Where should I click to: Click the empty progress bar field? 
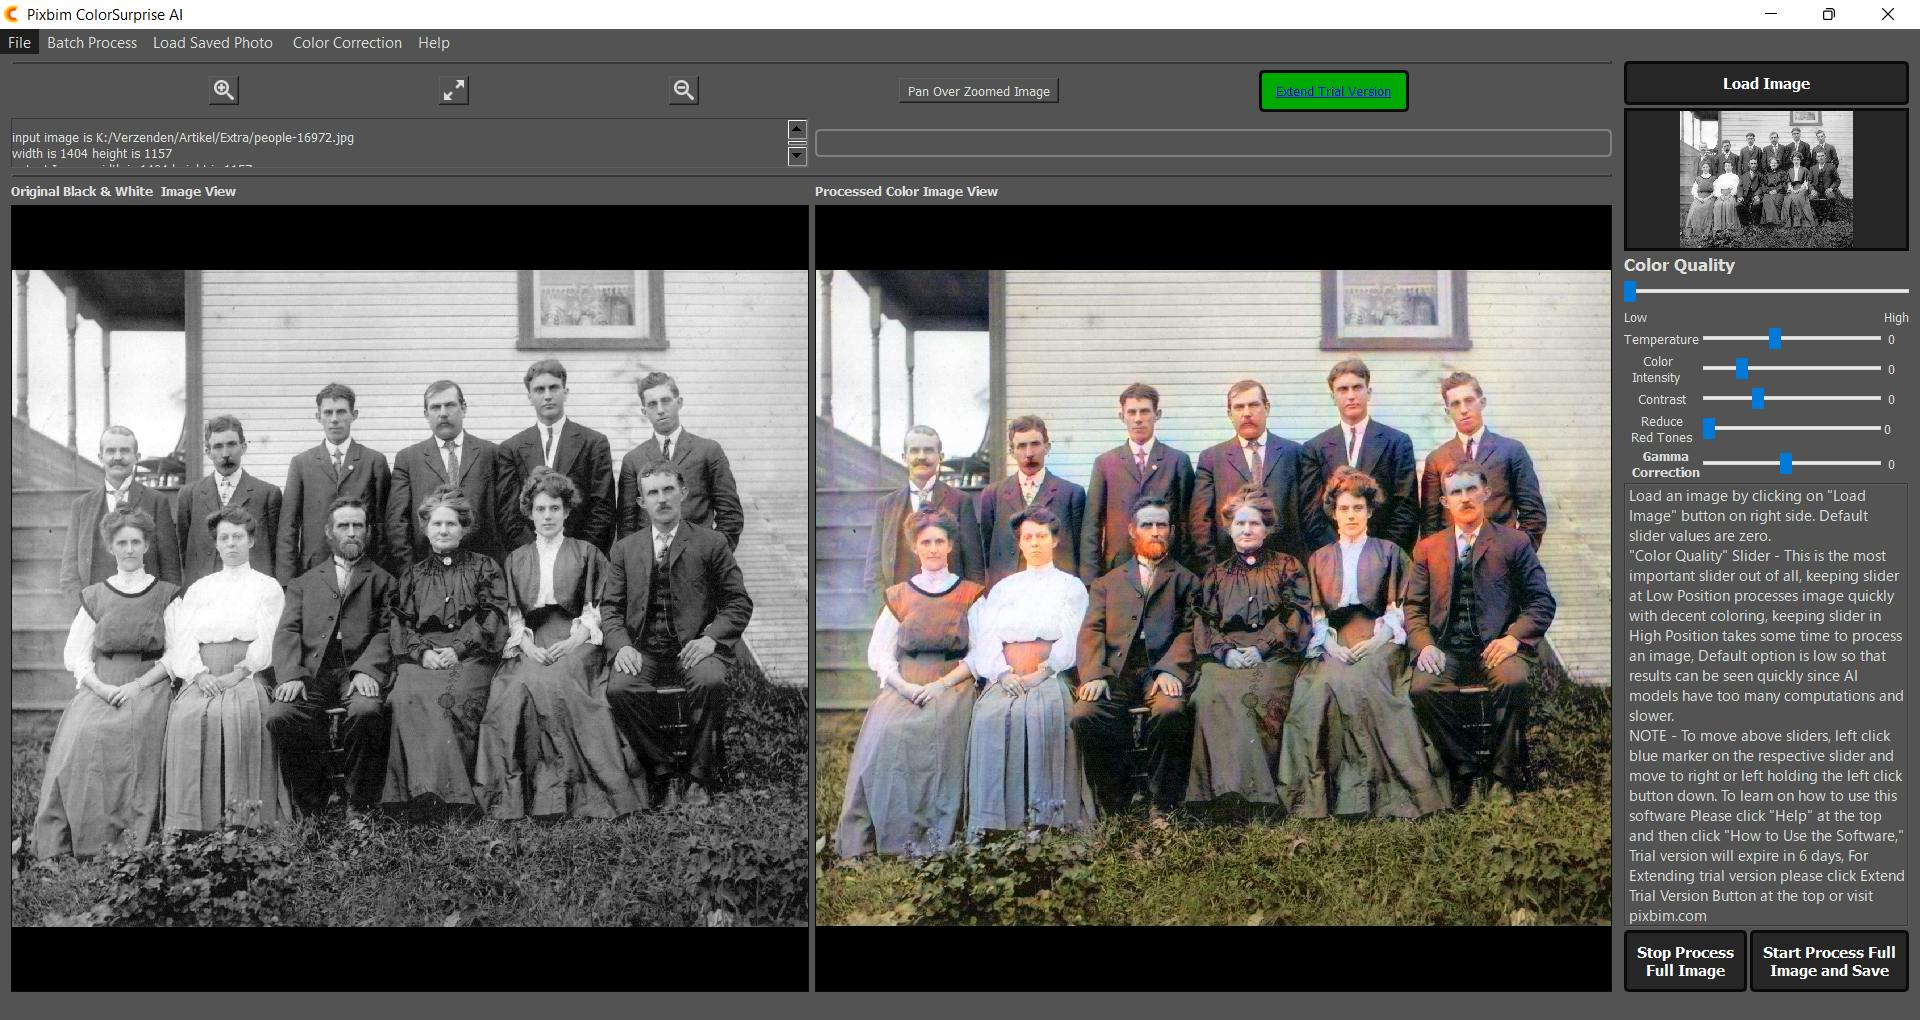tap(1213, 143)
